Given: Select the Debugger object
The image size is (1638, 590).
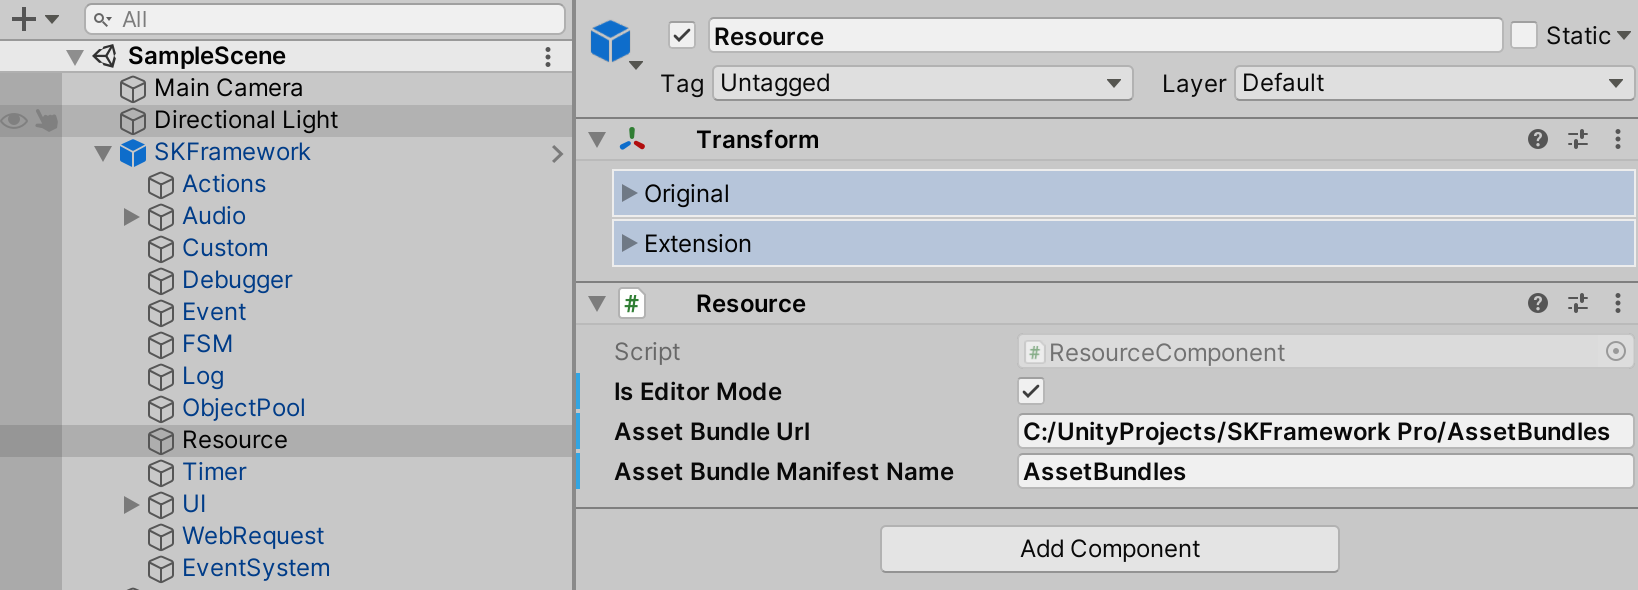Looking at the screenshot, I should click(x=237, y=280).
